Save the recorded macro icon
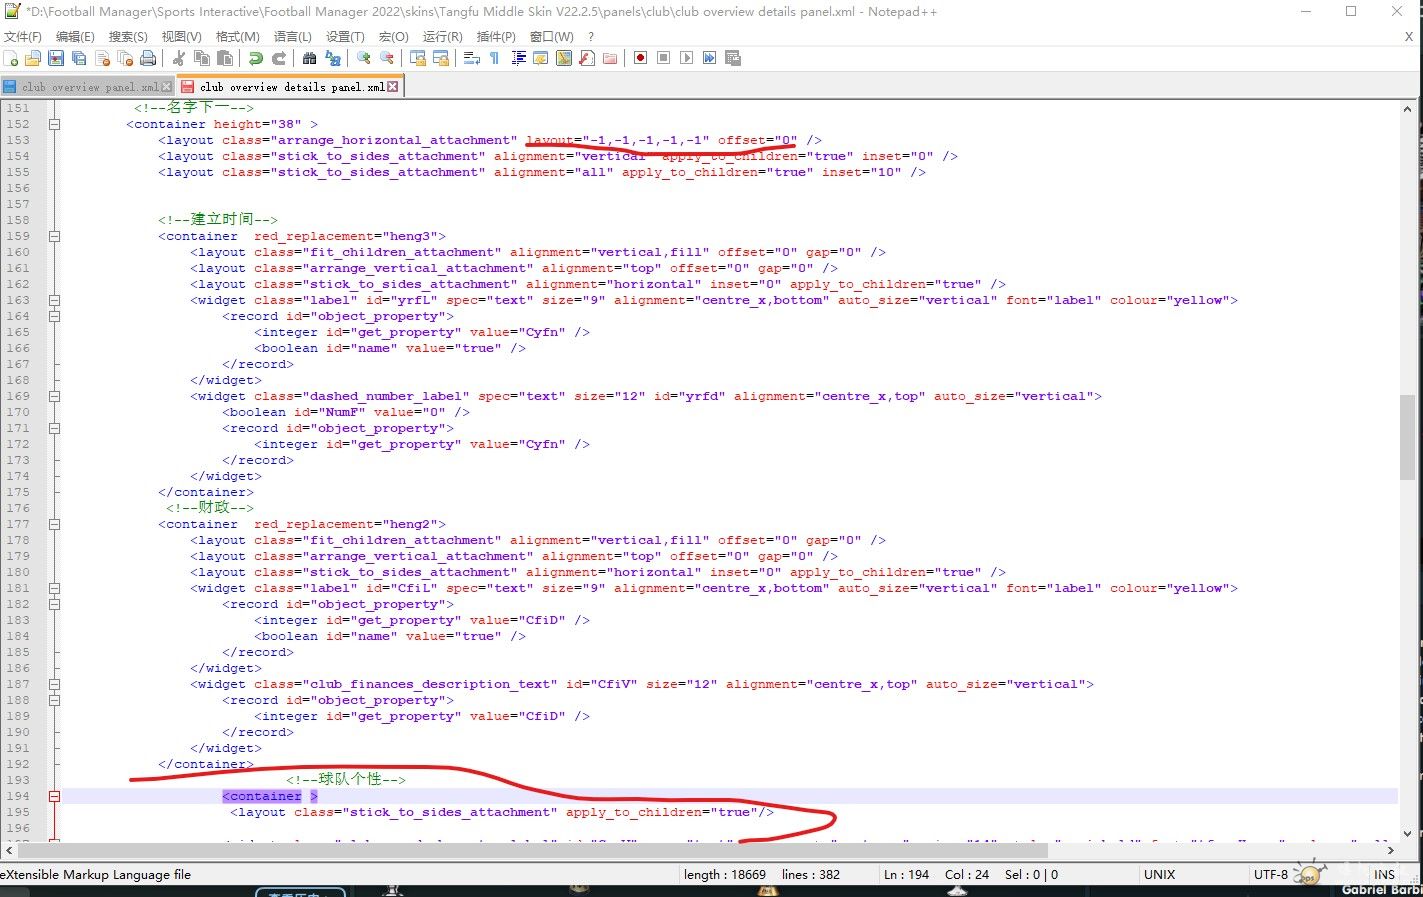 (x=733, y=58)
